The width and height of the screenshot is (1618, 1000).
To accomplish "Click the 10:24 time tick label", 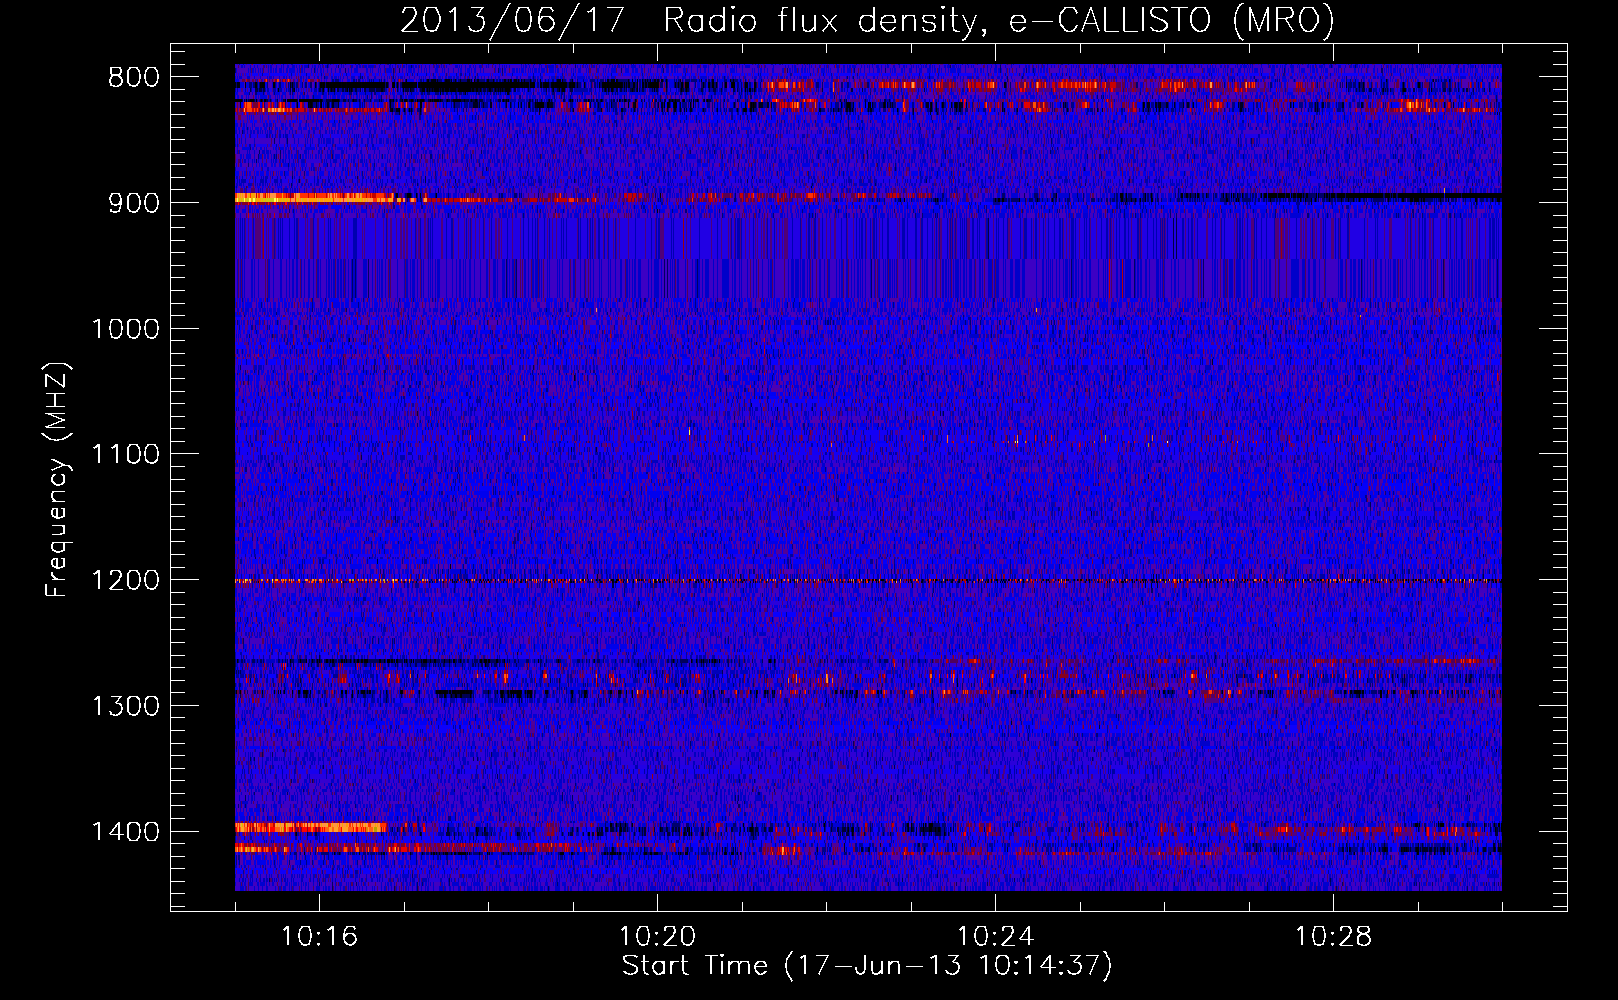I will pos(995,937).
